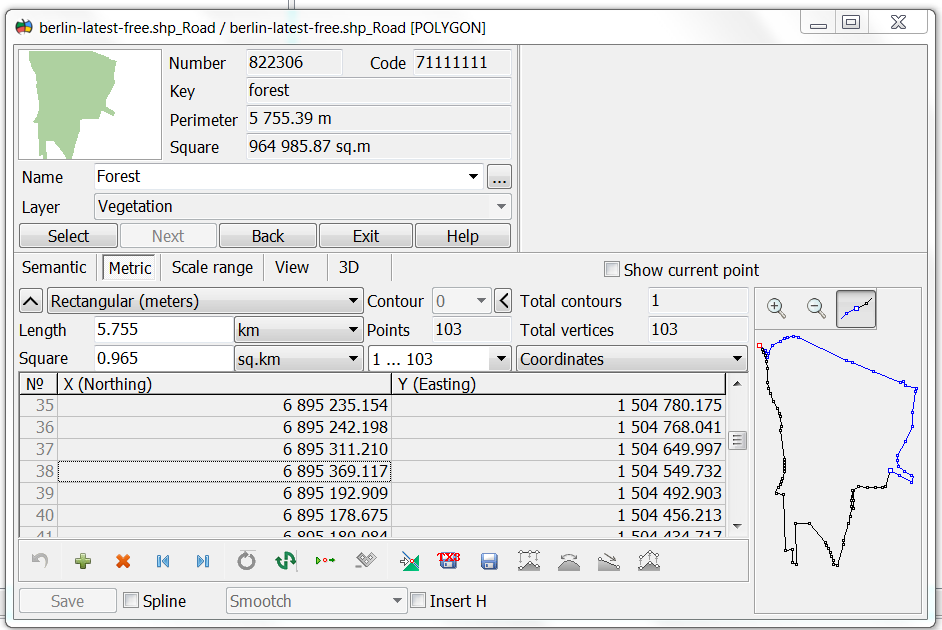
Task: Jump to last point icon
Action: click(203, 561)
